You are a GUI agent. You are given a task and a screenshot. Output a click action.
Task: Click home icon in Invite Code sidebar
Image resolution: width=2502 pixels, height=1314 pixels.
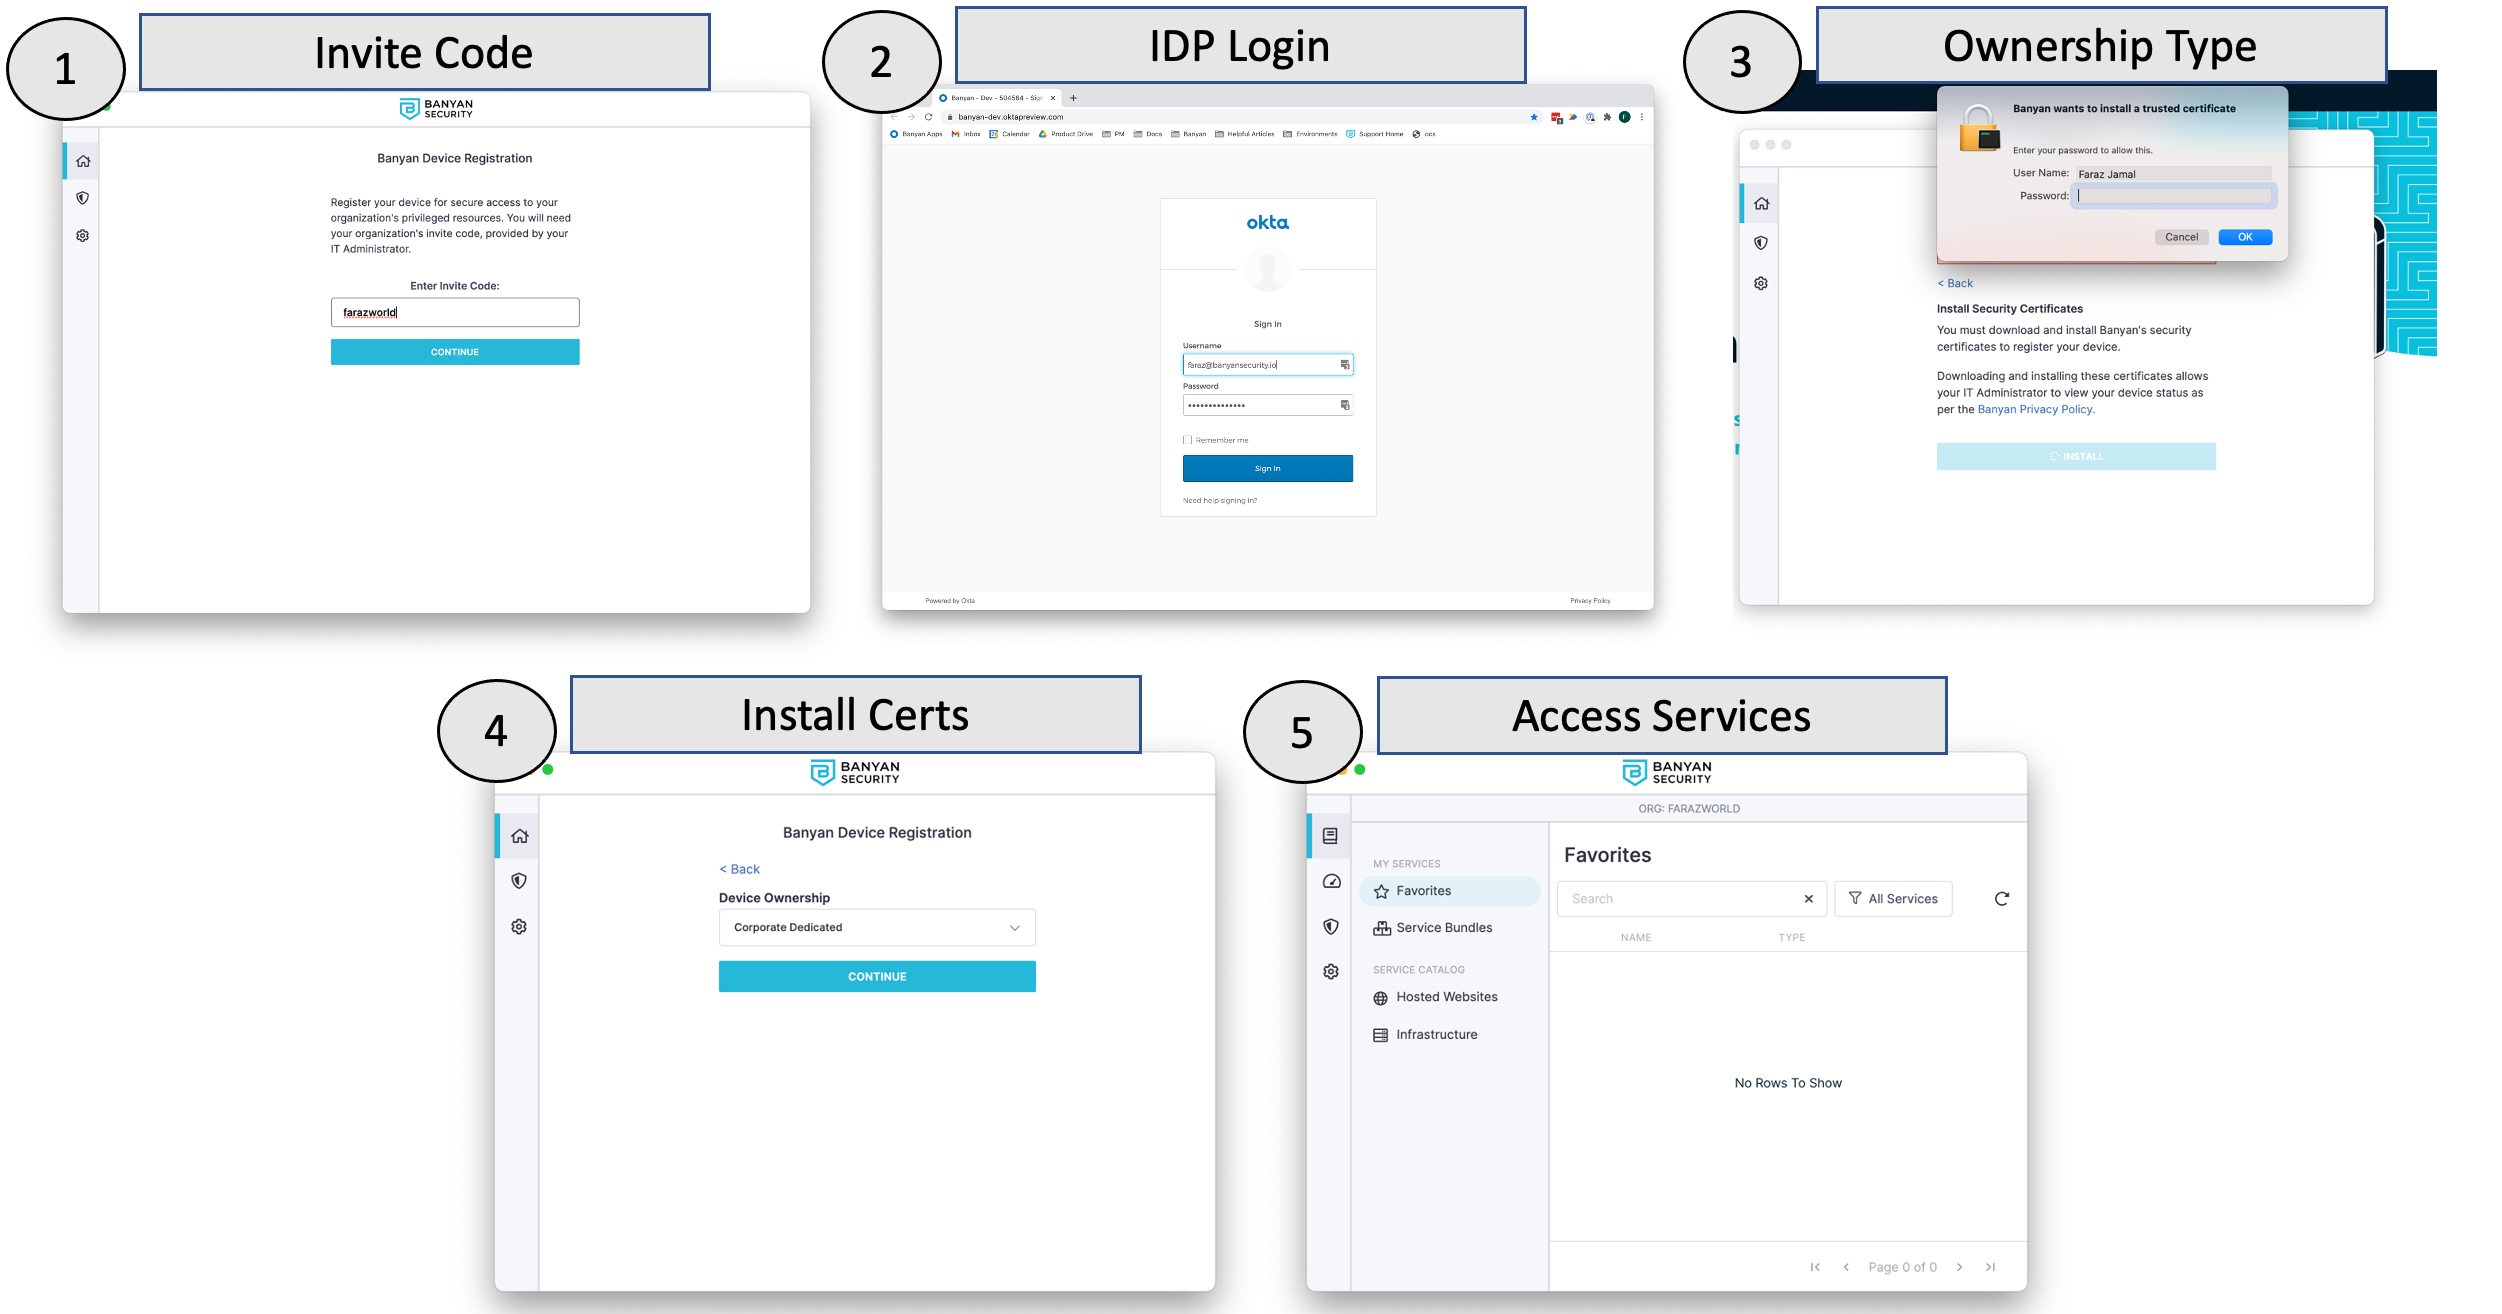point(83,161)
